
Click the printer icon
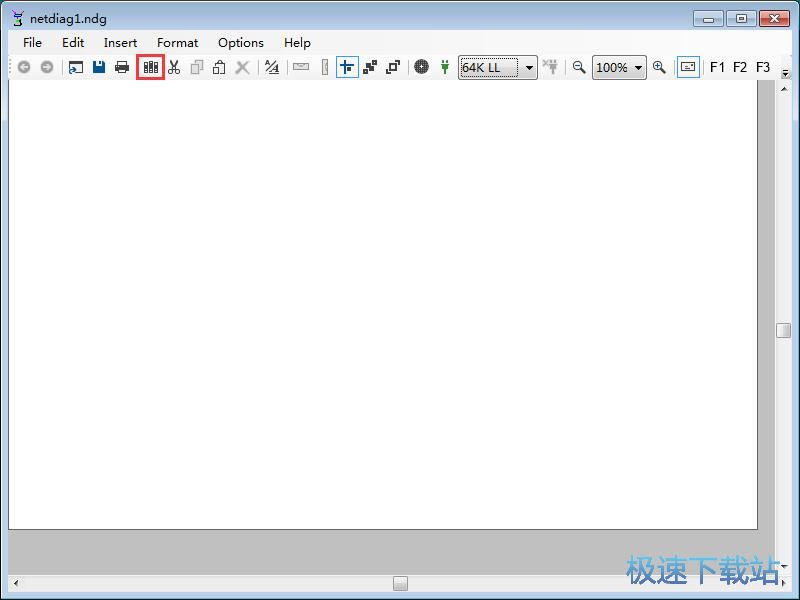click(x=122, y=67)
